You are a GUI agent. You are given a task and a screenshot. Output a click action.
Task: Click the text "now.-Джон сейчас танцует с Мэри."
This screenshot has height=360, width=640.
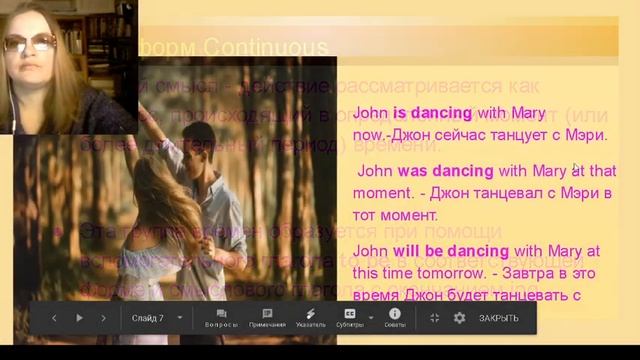tap(480, 135)
